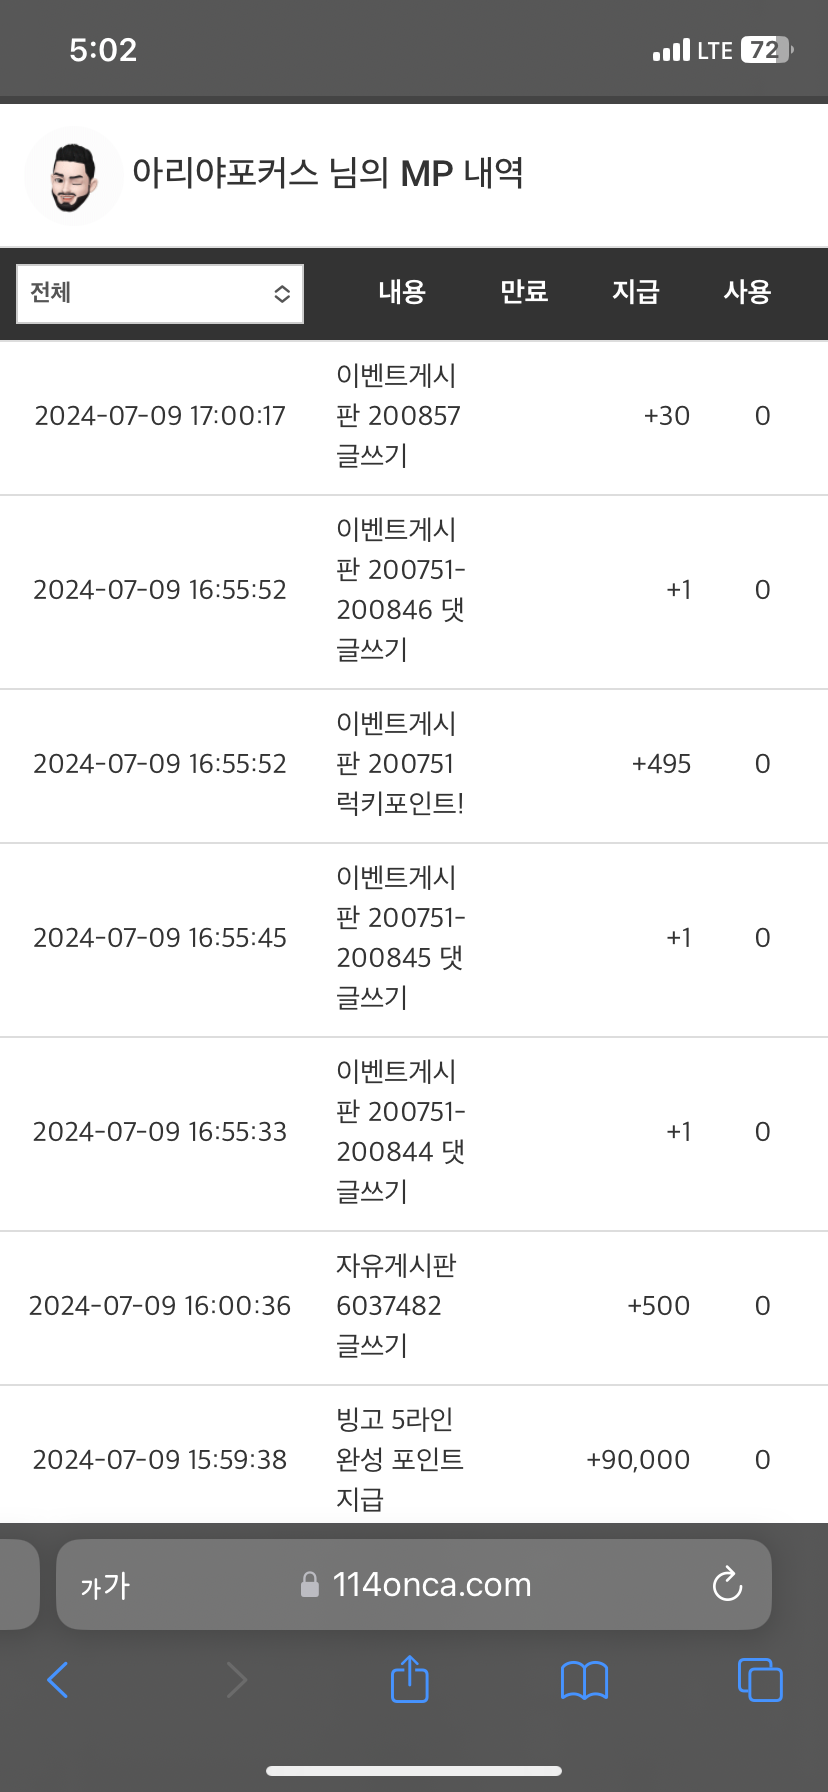828x1792 pixels.
Task: Tap the Safari forward arrow
Action: tap(236, 1680)
